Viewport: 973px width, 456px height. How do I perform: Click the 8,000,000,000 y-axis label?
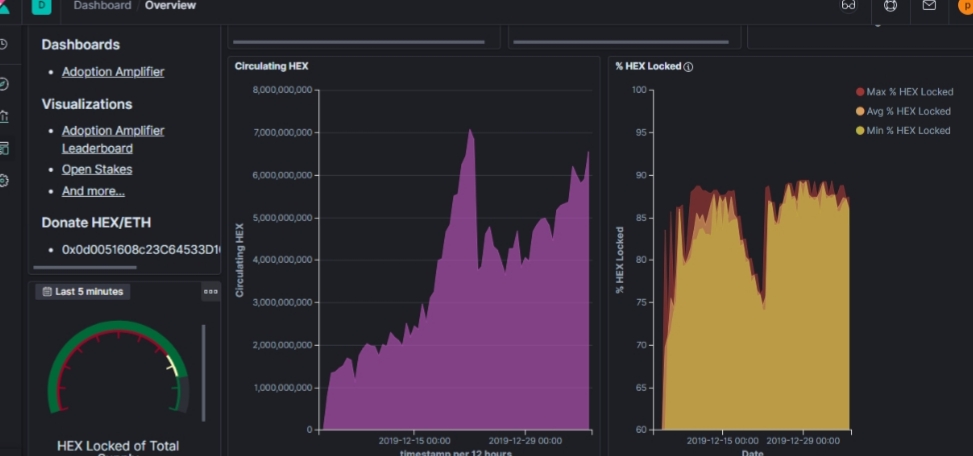pos(282,90)
